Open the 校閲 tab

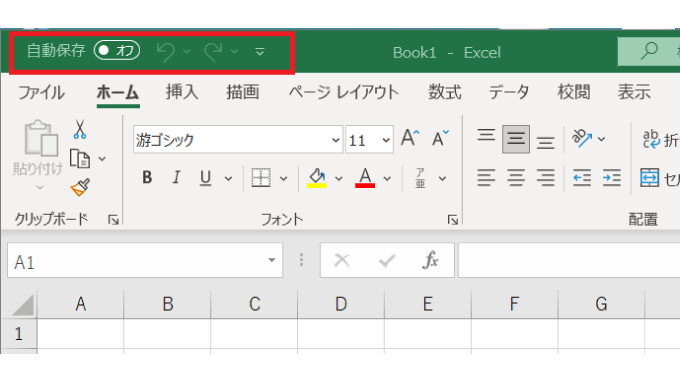coord(573,92)
